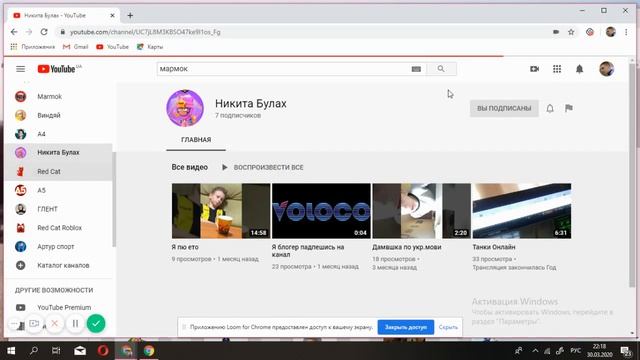This screenshot has height=360, width=640.
Task: Reload the page with refresh icon
Action: [44, 32]
